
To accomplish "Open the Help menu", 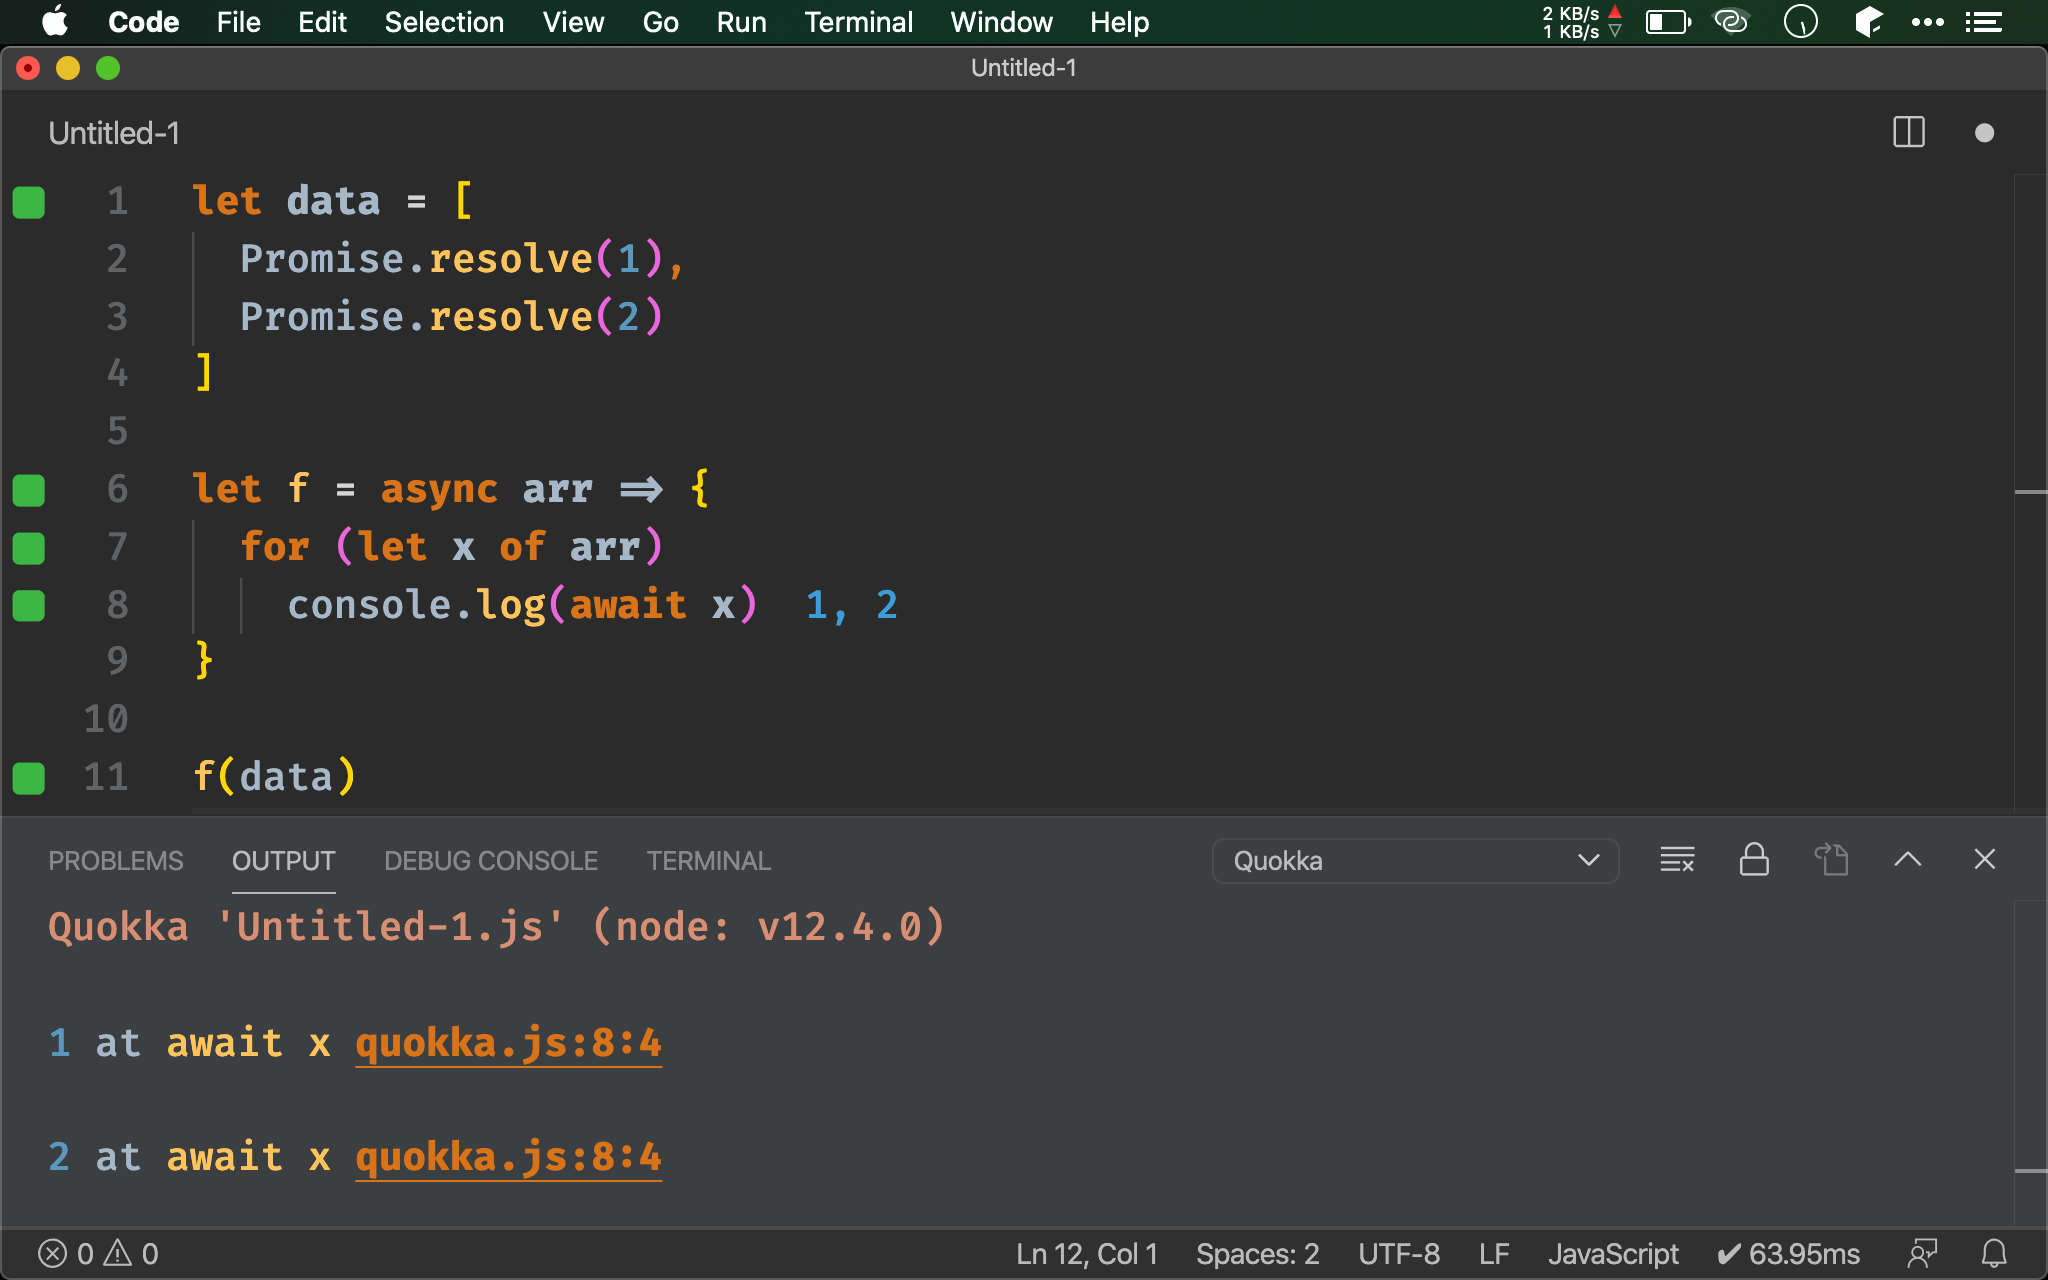I will tap(1119, 22).
